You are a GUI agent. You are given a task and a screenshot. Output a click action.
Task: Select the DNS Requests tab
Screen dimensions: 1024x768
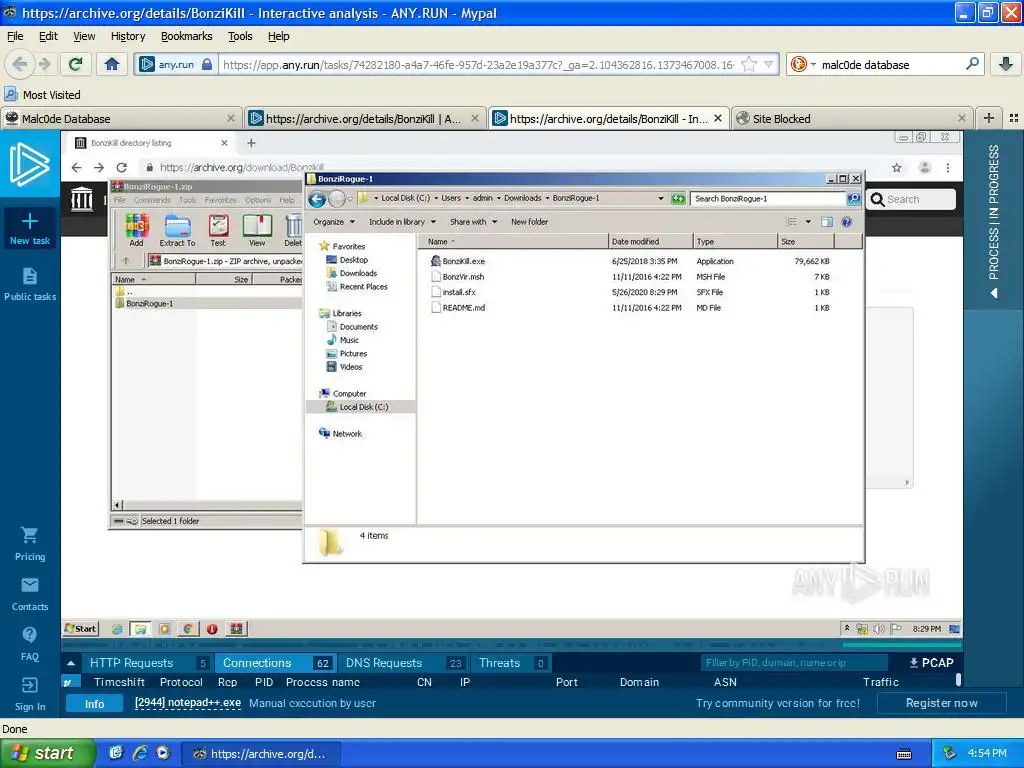(x=402, y=663)
